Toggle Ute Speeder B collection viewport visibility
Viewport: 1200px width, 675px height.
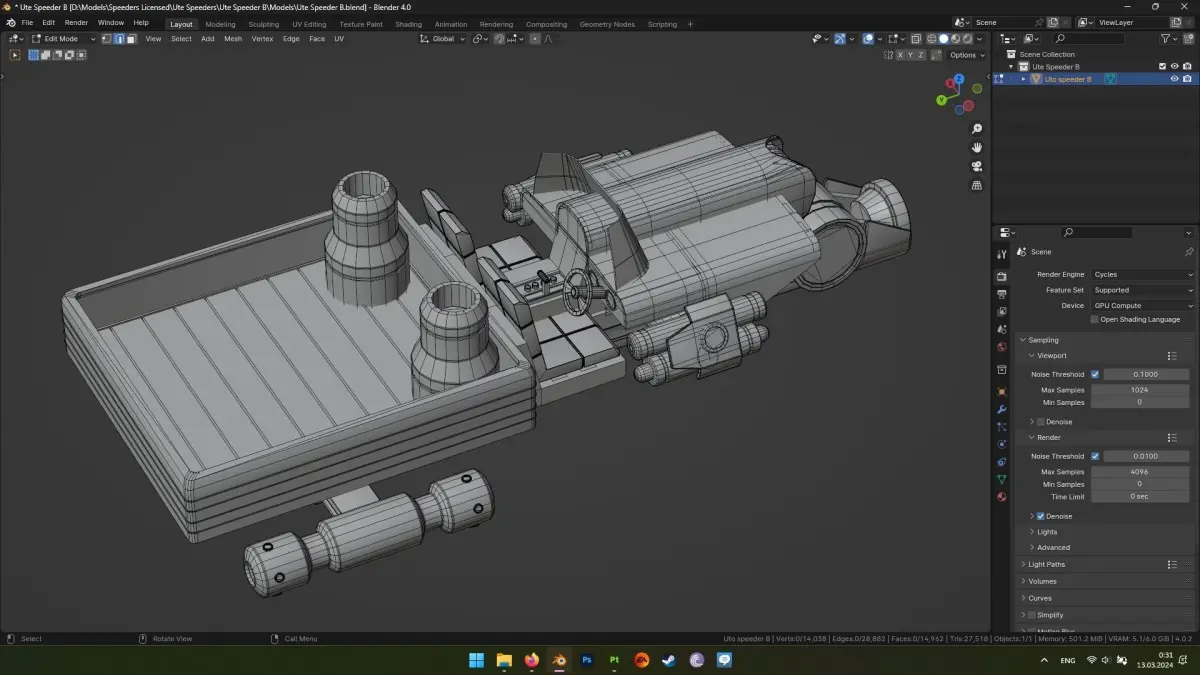coord(1175,66)
